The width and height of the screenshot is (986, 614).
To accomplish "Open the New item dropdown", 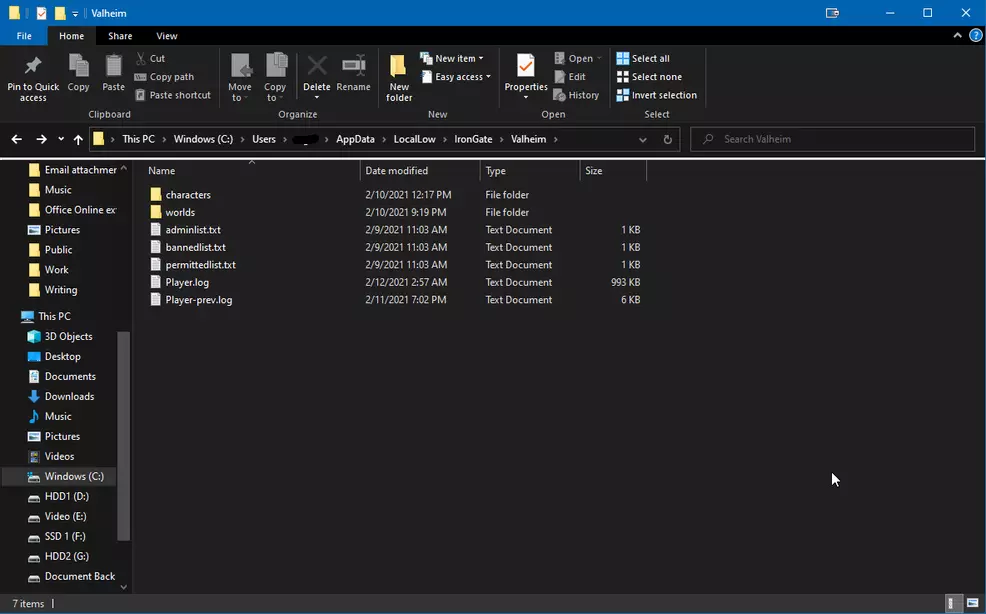I will [x=452, y=59].
